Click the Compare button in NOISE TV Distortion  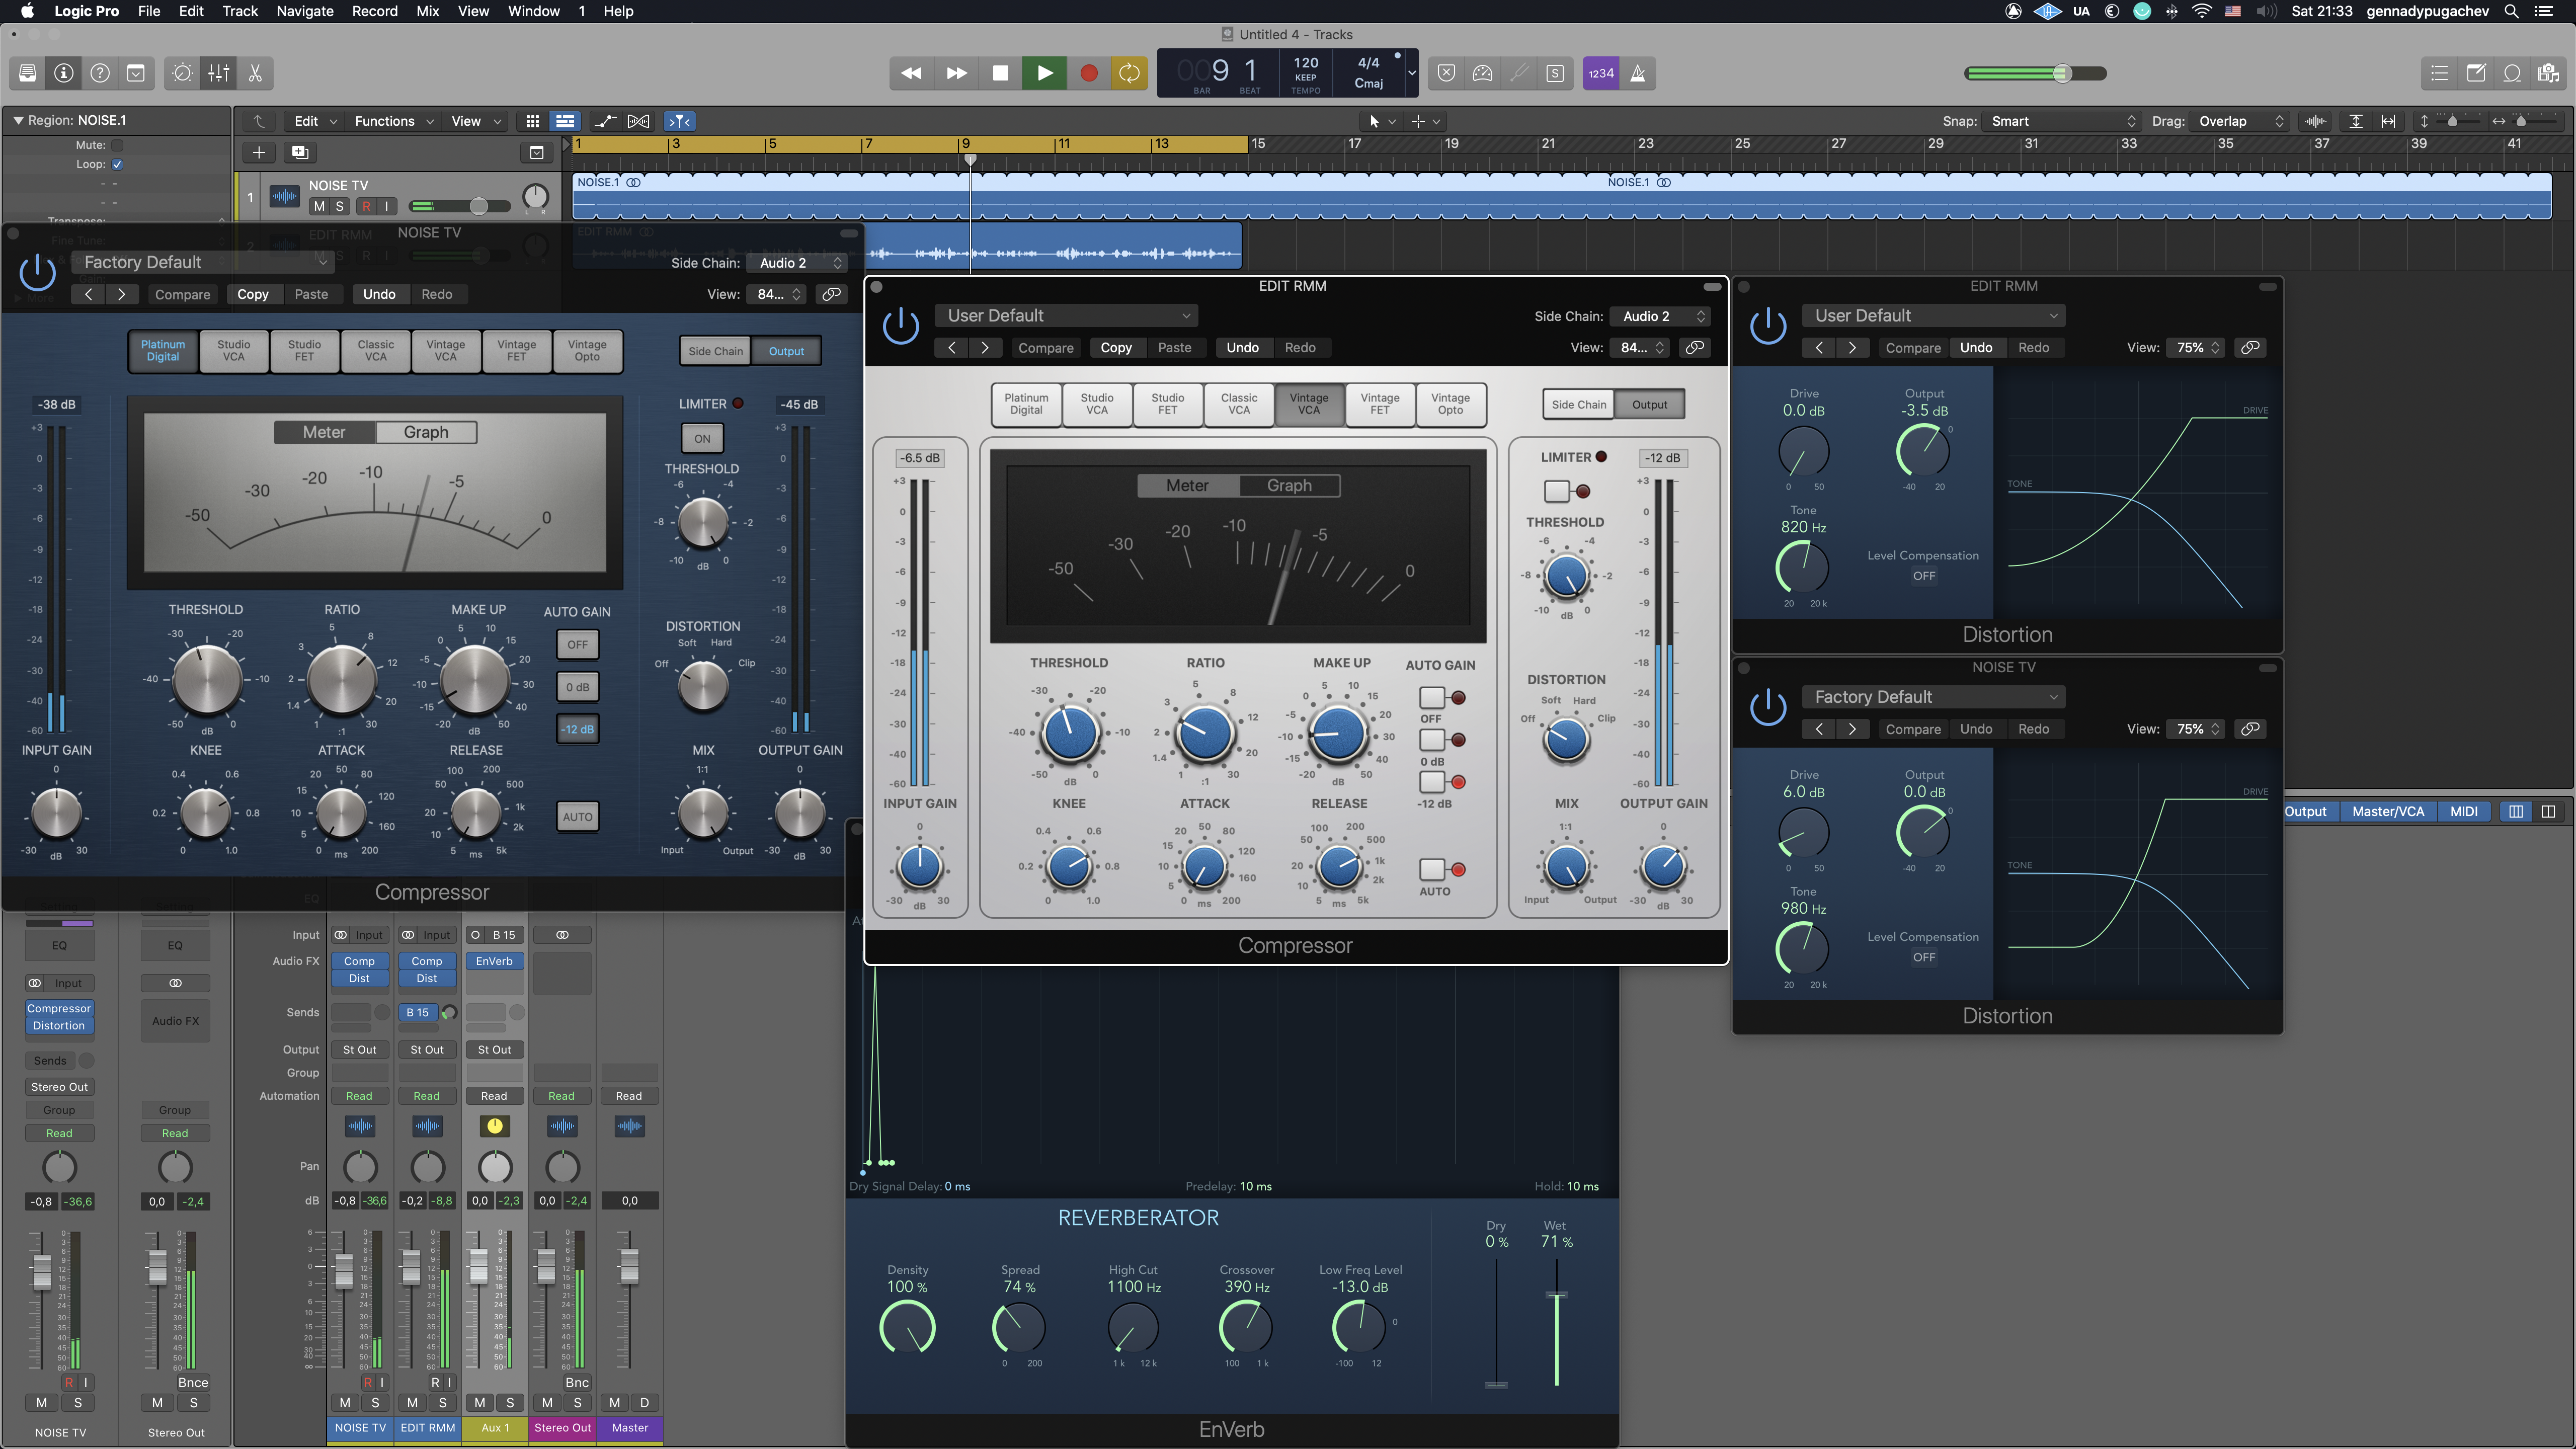(1912, 729)
